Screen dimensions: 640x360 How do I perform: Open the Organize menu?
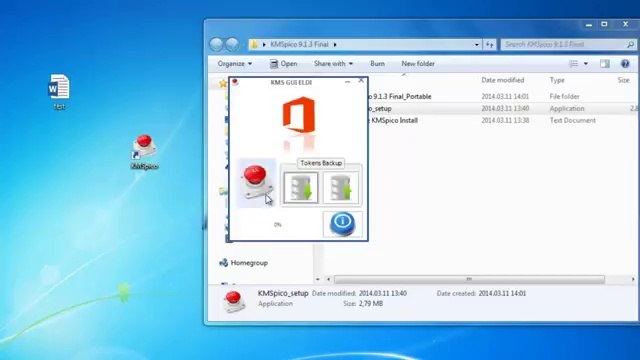click(x=235, y=64)
